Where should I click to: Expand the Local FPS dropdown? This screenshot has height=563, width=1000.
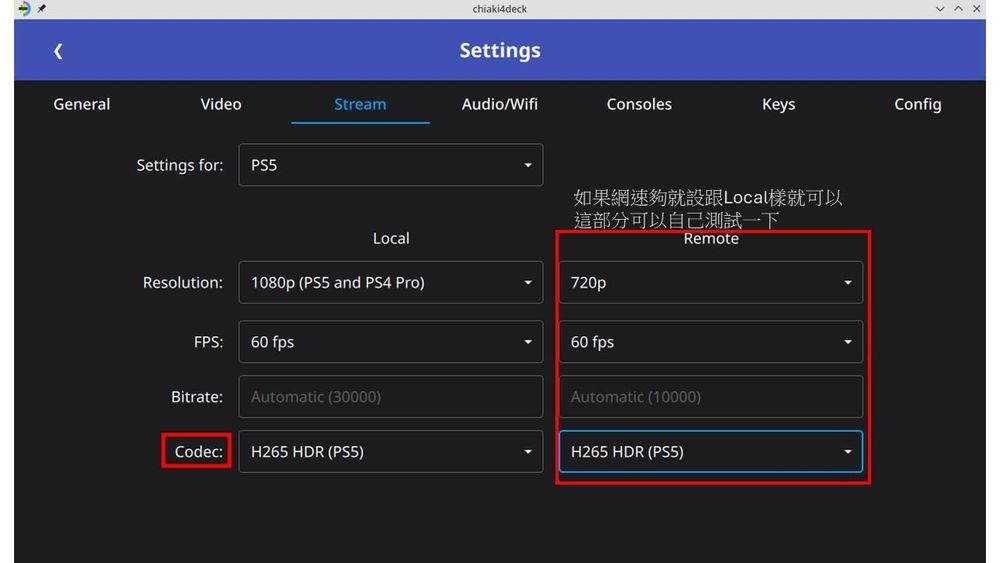click(x=391, y=342)
